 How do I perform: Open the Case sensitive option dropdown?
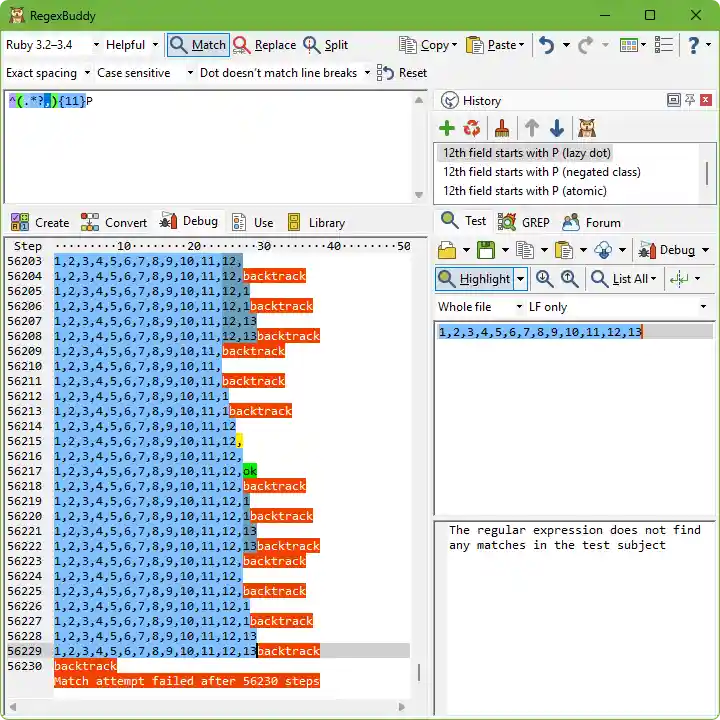click(x=145, y=73)
